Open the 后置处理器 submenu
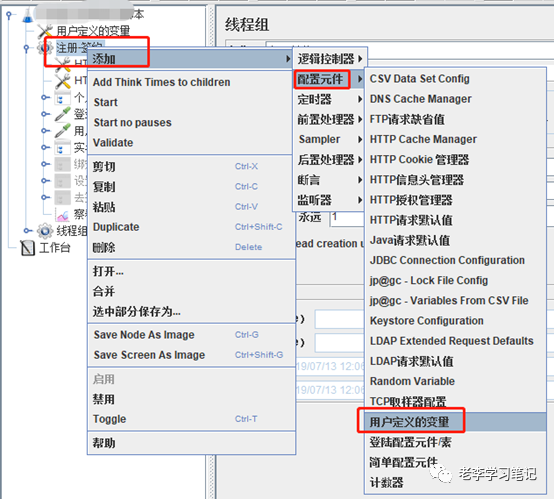The width and height of the screenshot is (554, 499). click(329, 160)
